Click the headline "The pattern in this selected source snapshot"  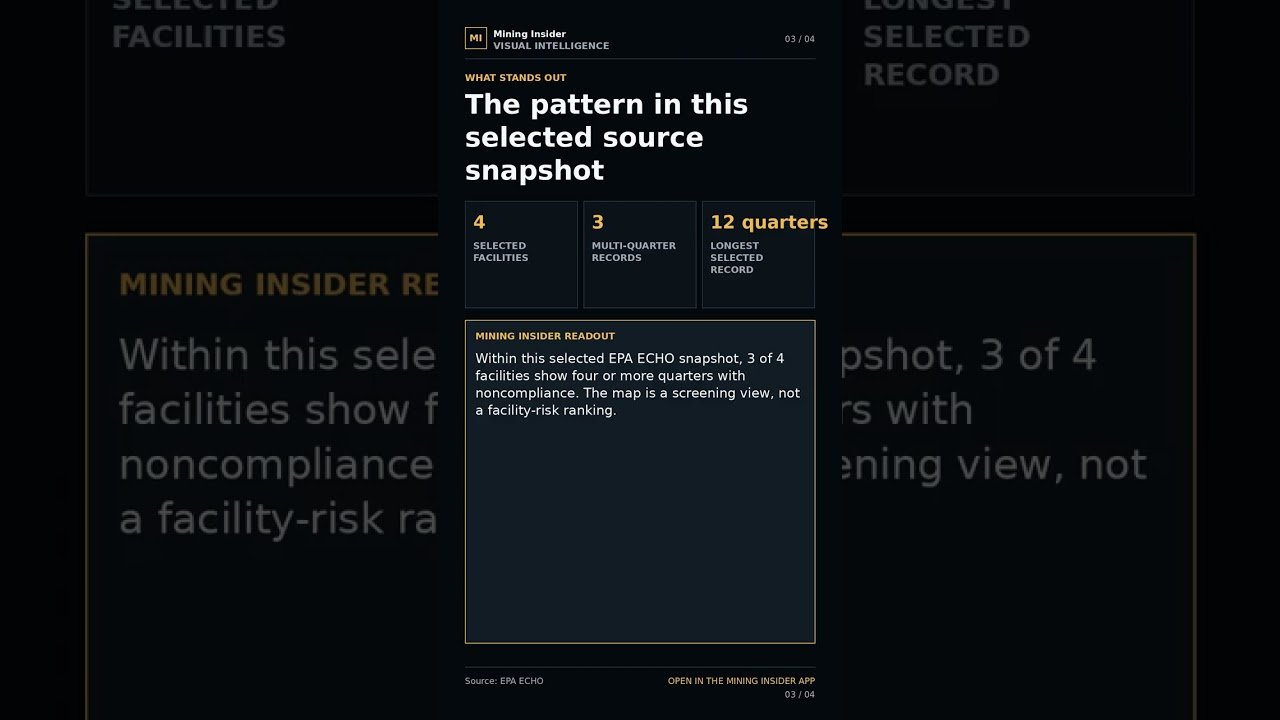[606, 137]
